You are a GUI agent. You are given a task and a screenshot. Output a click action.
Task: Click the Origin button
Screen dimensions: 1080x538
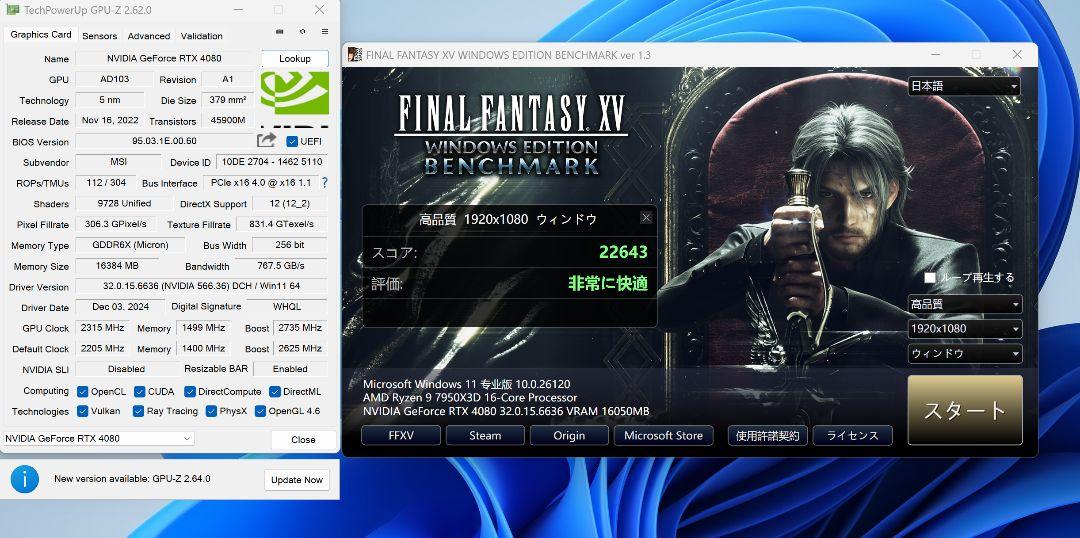570,435
